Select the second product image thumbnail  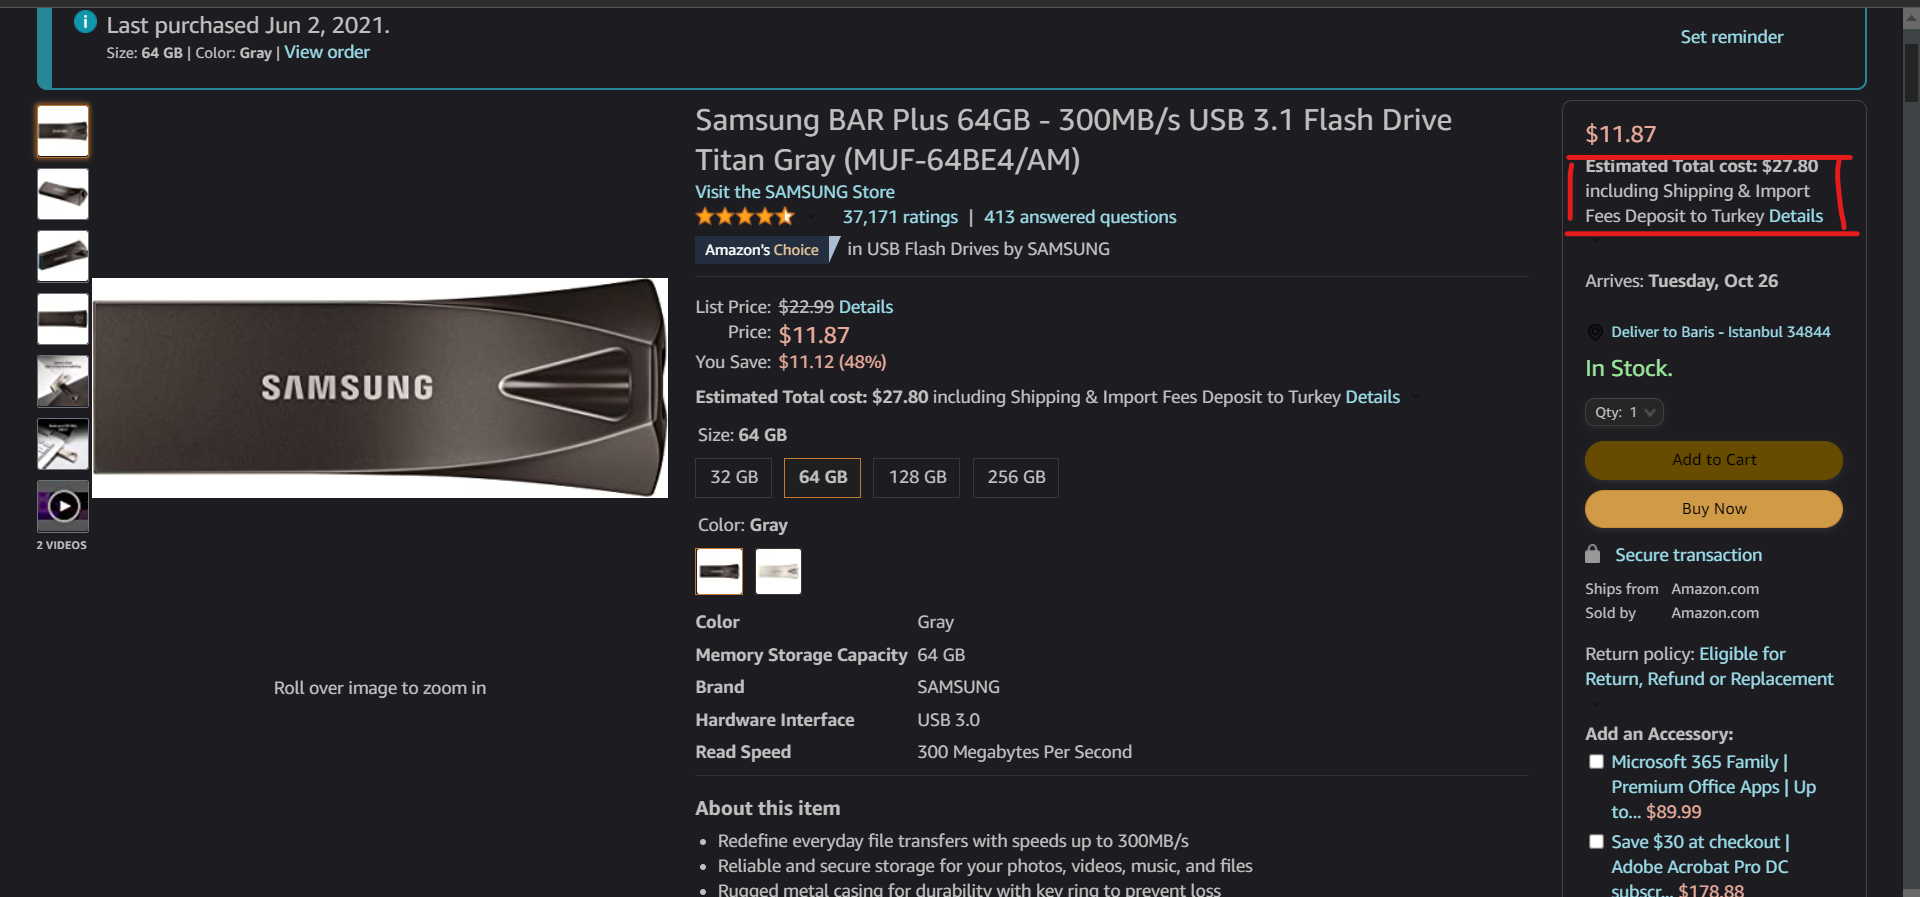(x=63, y=194)
